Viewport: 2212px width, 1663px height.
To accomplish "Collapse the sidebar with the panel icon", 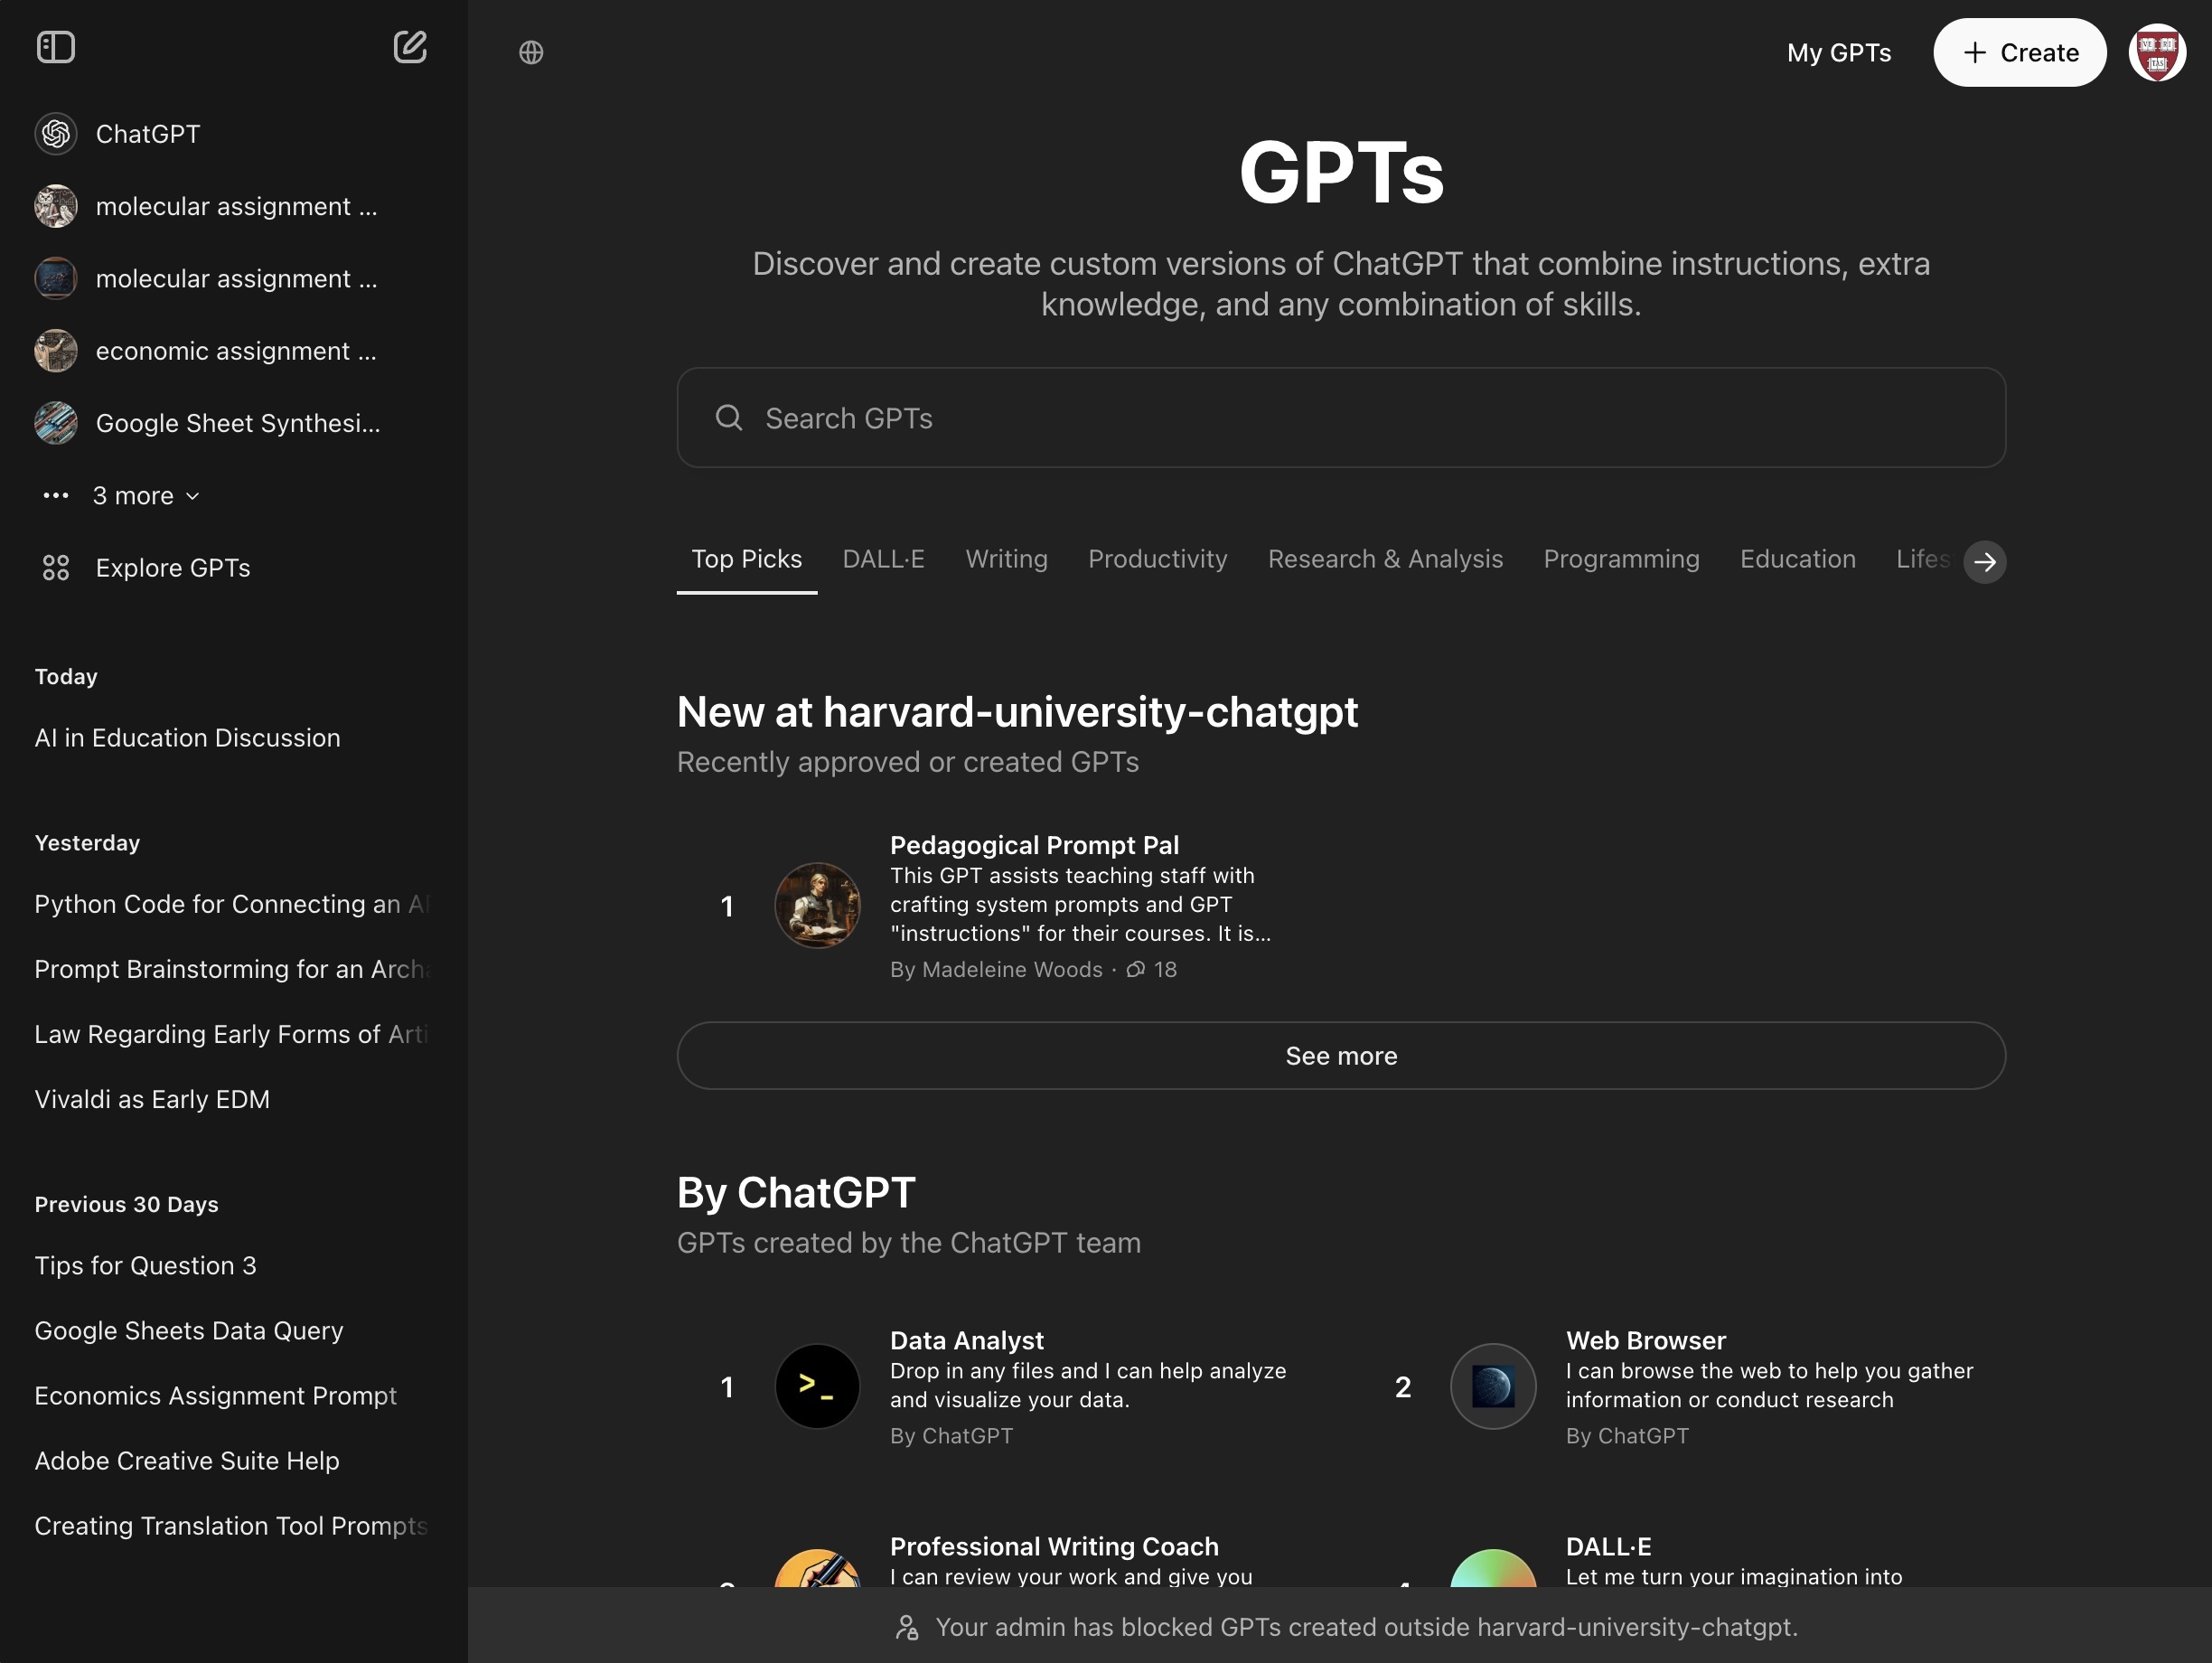I will [x=56, y=47].
